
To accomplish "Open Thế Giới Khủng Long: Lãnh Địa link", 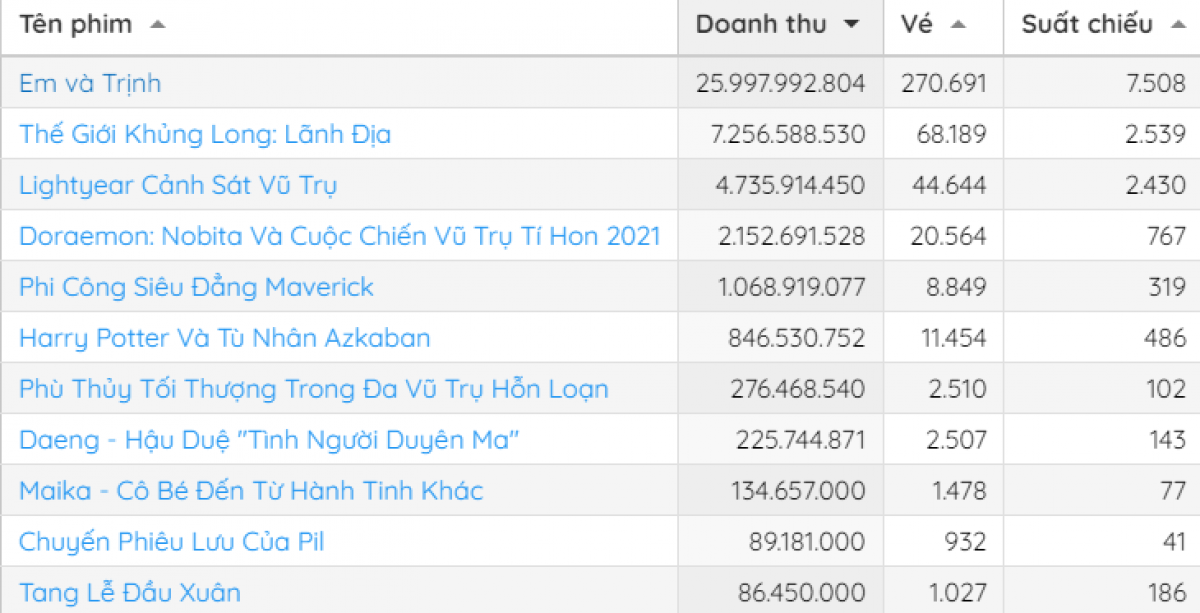I will tap(205, 134).
